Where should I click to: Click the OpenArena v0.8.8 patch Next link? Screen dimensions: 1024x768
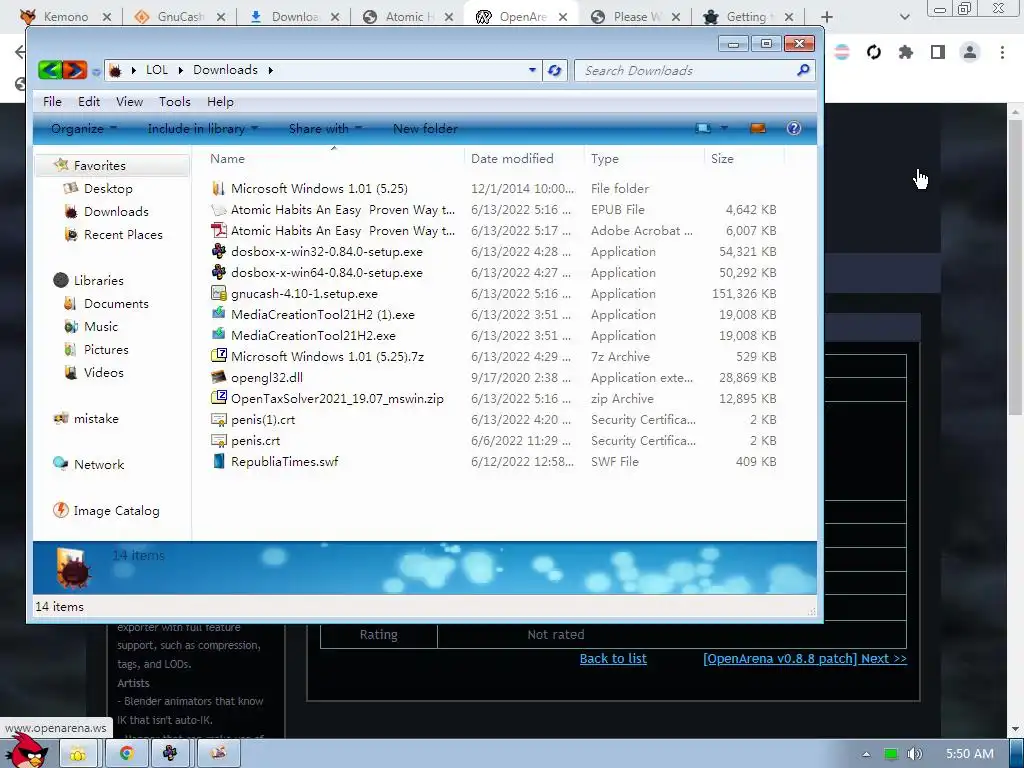[805, 658]
